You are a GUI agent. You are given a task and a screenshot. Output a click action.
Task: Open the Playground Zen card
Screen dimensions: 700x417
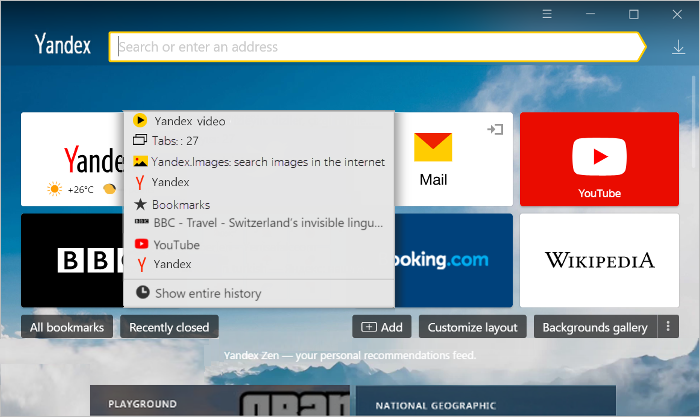(x=220, y=401)
